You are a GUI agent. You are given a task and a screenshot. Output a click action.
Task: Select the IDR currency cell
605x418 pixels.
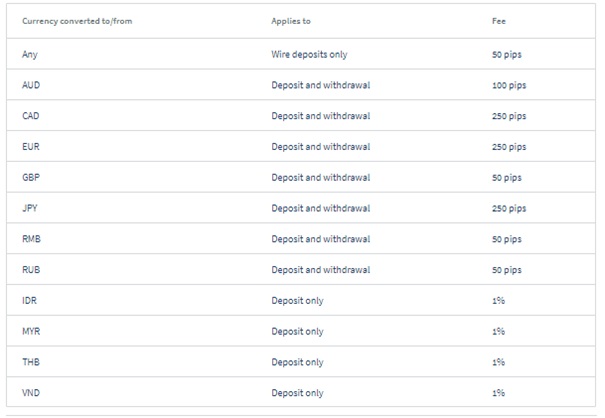pyautogui.click(x=29, y=300)
